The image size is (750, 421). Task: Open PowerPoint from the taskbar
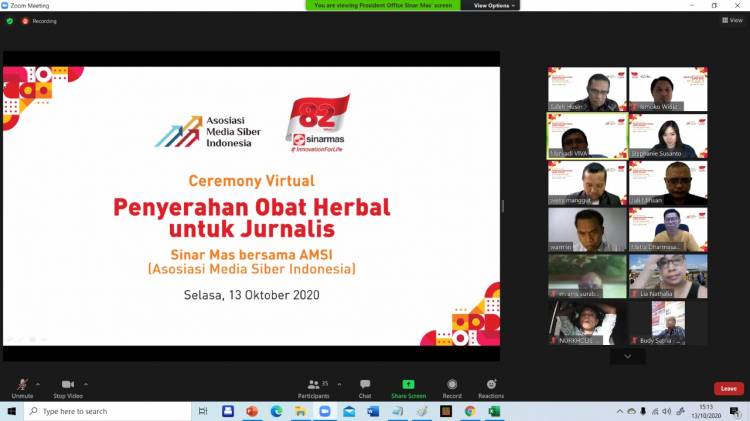[252, 411]
